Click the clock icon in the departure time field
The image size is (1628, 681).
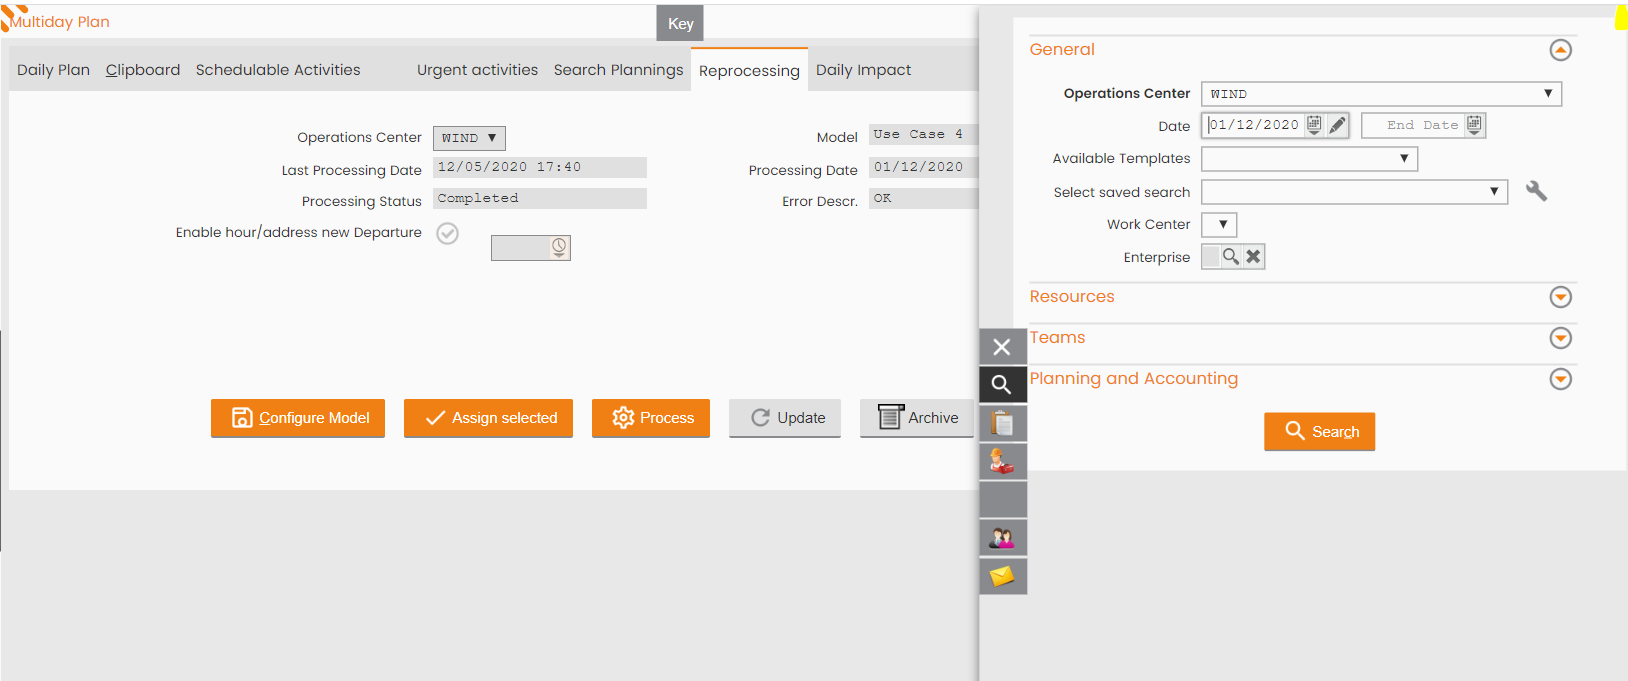tap(559, 247)
